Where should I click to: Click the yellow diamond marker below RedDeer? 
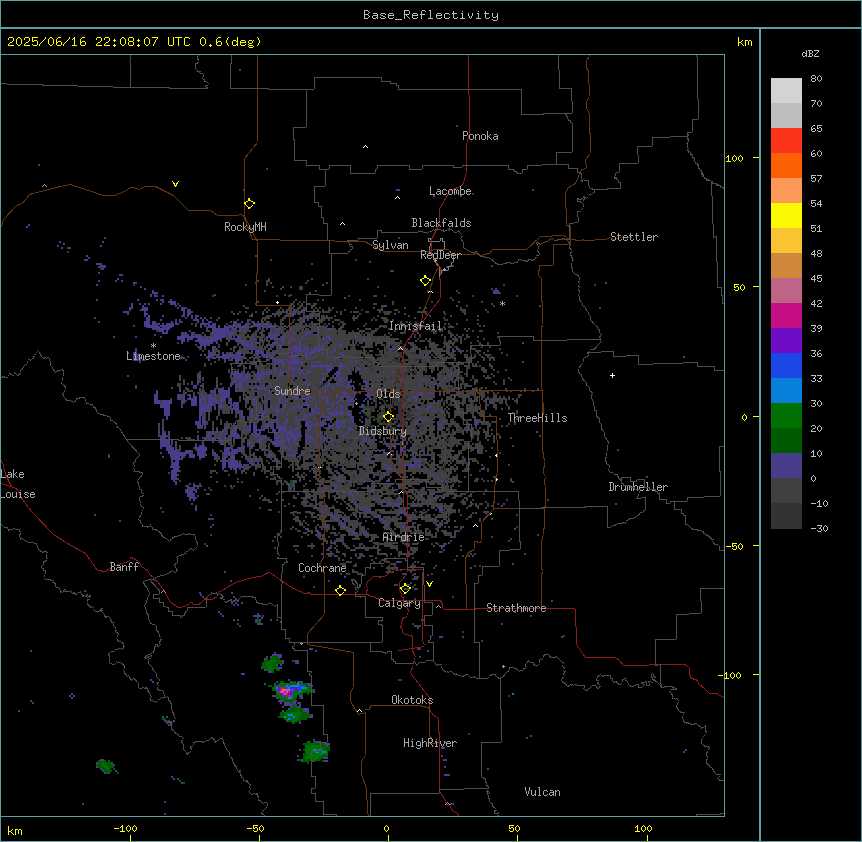click(426, 281)
